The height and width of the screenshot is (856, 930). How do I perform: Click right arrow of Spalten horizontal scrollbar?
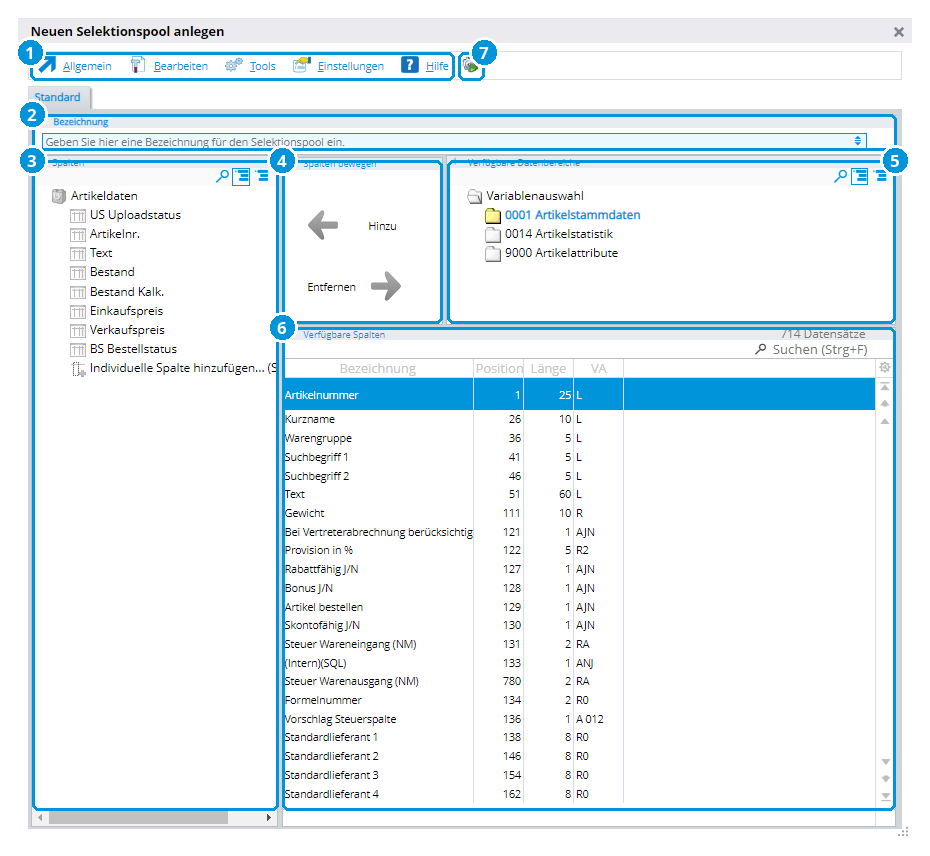coord(269,817)
